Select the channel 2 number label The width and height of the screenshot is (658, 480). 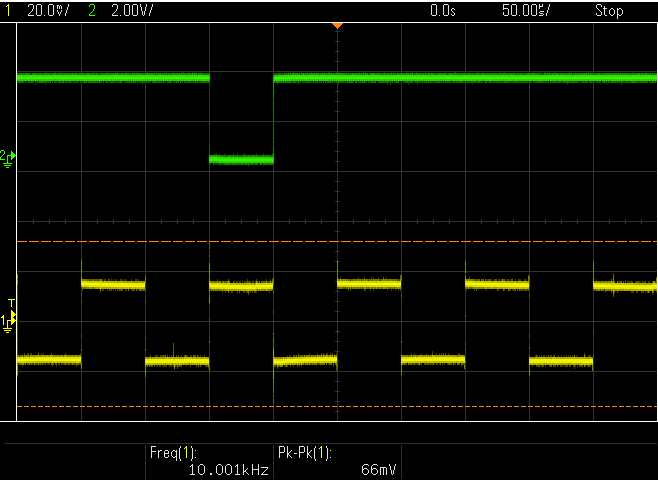(x=92, y=10)
